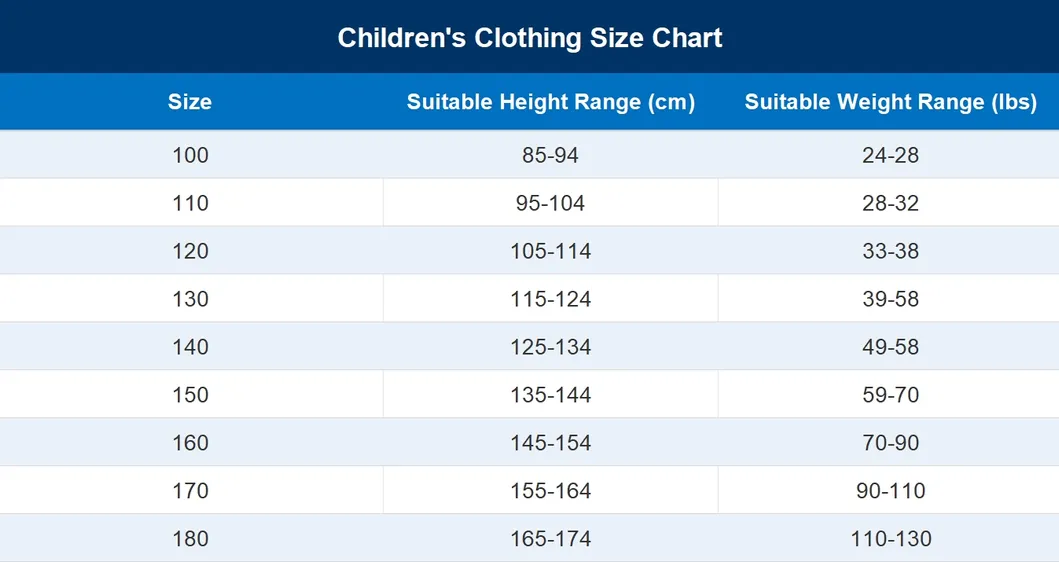Select the size 100 cell
Screen dimensions: 1059x562
tap(190, 155)
